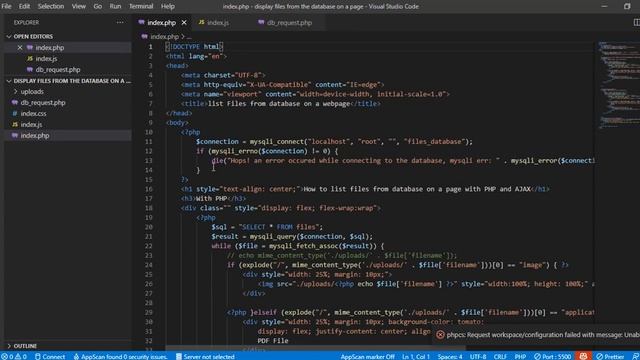Open the View menu
The height and width of the screenshot is (360, 640).
[x=78, y=6]
